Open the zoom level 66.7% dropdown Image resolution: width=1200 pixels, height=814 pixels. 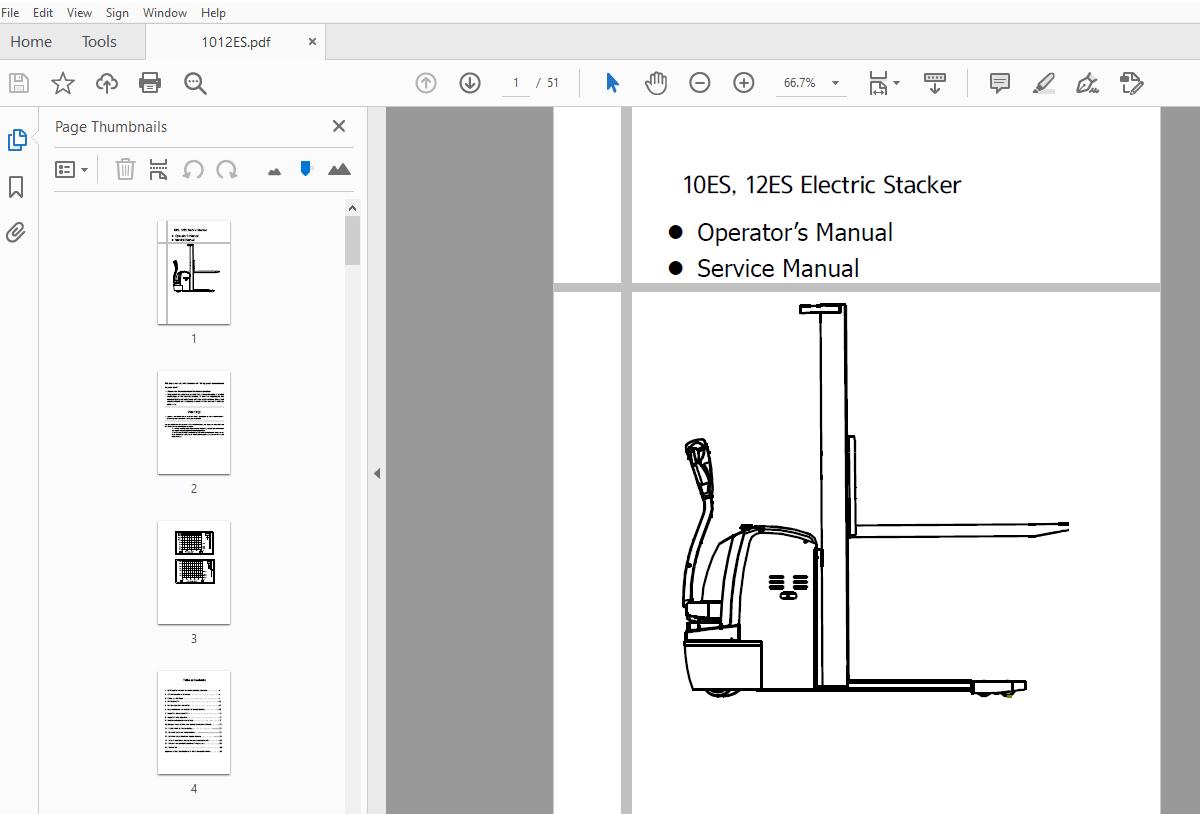(x=835, y=83)
